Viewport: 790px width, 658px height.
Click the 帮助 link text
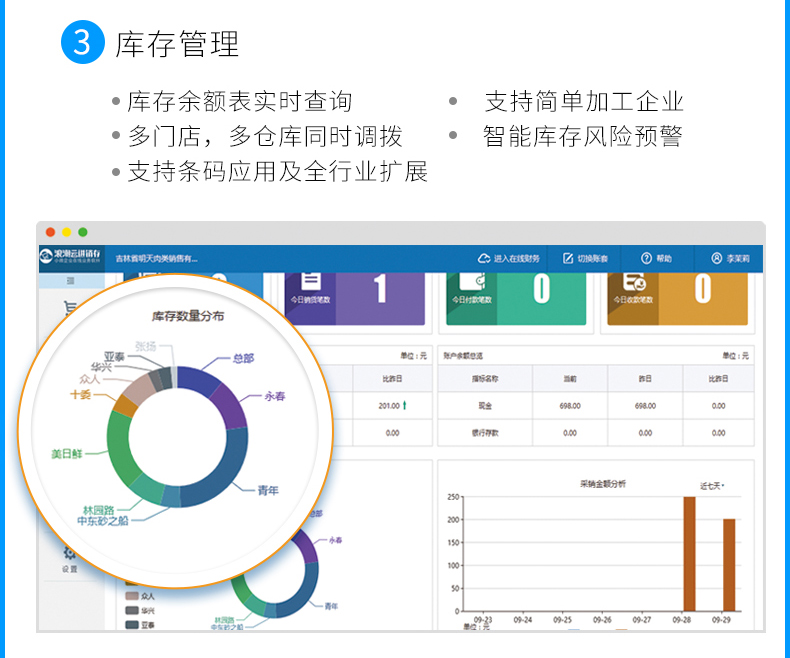[664, 258]
